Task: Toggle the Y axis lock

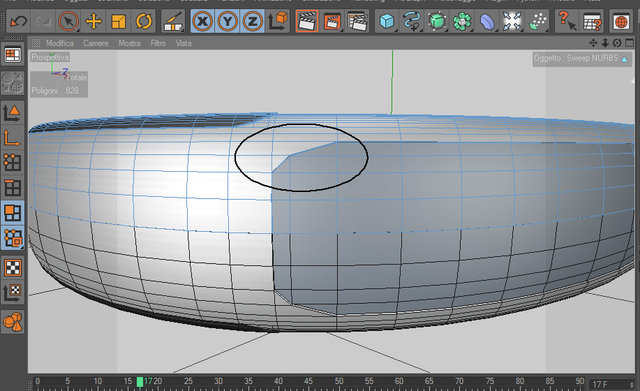Action: click(x=227, y=21)
